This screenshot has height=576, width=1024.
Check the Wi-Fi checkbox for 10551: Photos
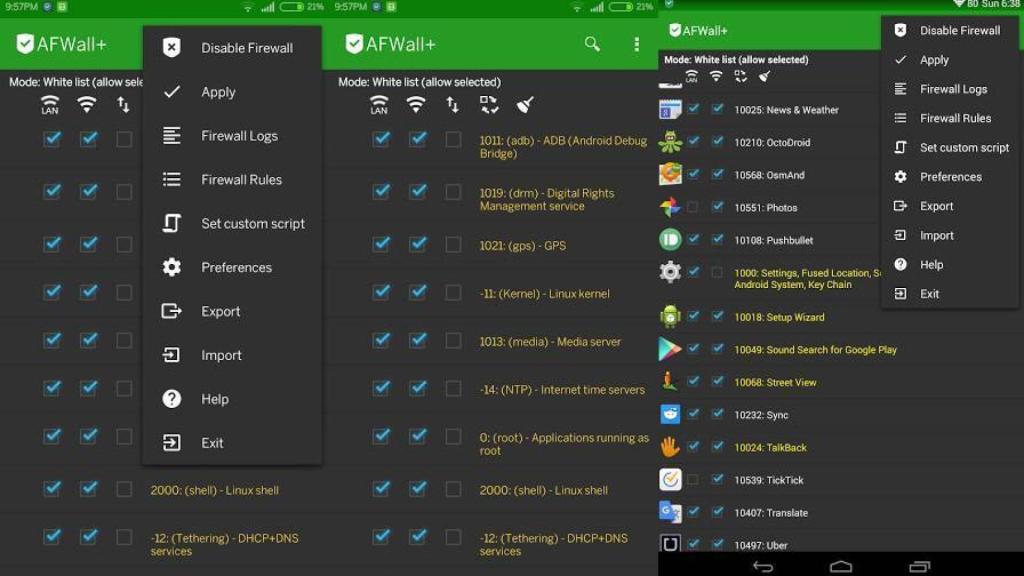(718, 207)
